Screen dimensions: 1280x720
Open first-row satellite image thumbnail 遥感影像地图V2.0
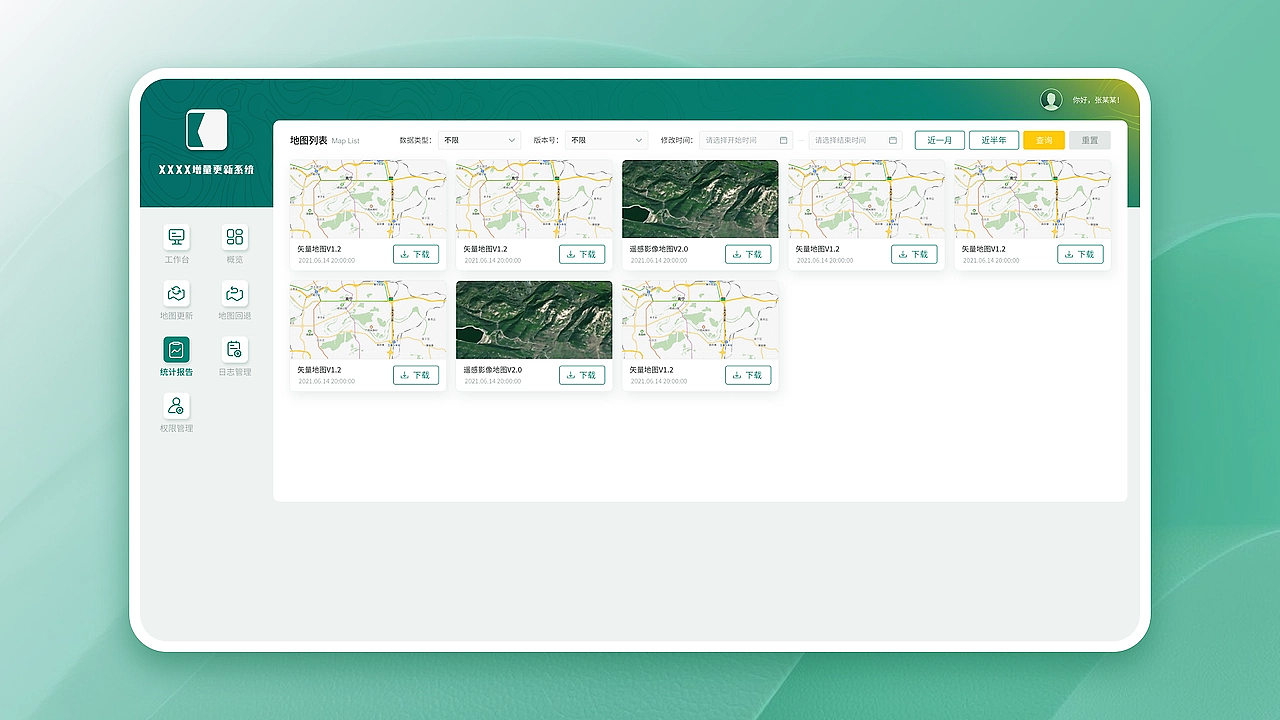[x=700, y=199]
